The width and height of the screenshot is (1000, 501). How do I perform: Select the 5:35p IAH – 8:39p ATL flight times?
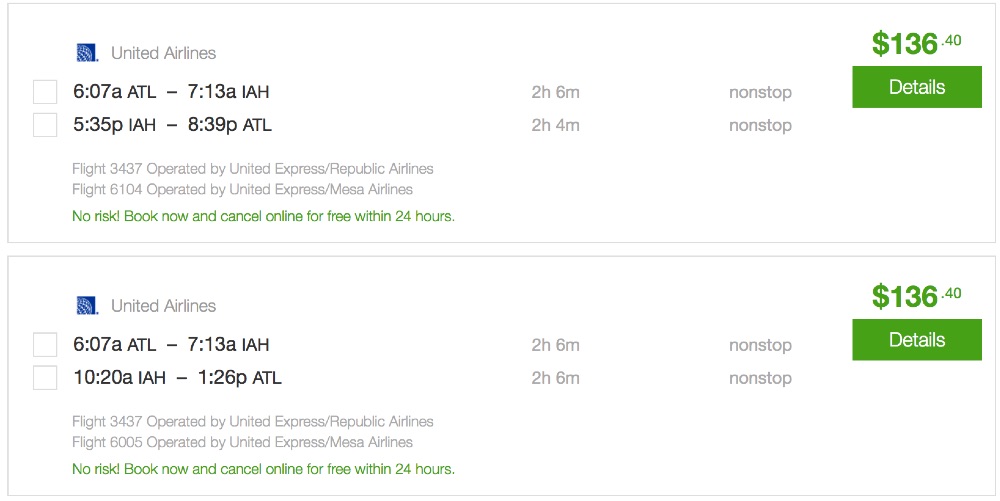pos(172,125)
